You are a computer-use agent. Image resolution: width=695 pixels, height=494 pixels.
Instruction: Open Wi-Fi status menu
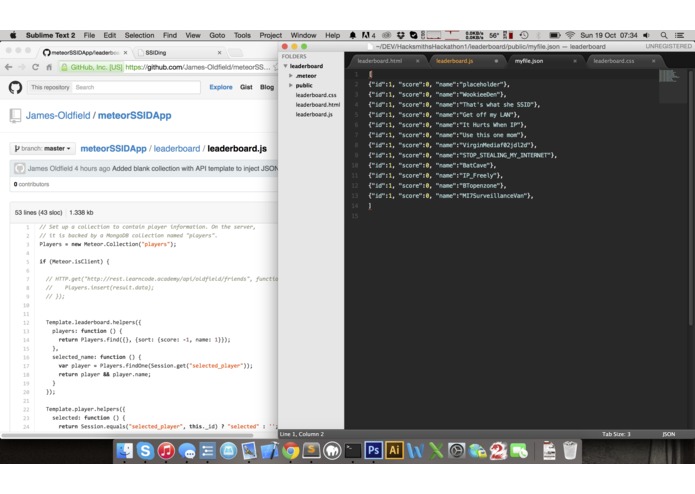570,35
